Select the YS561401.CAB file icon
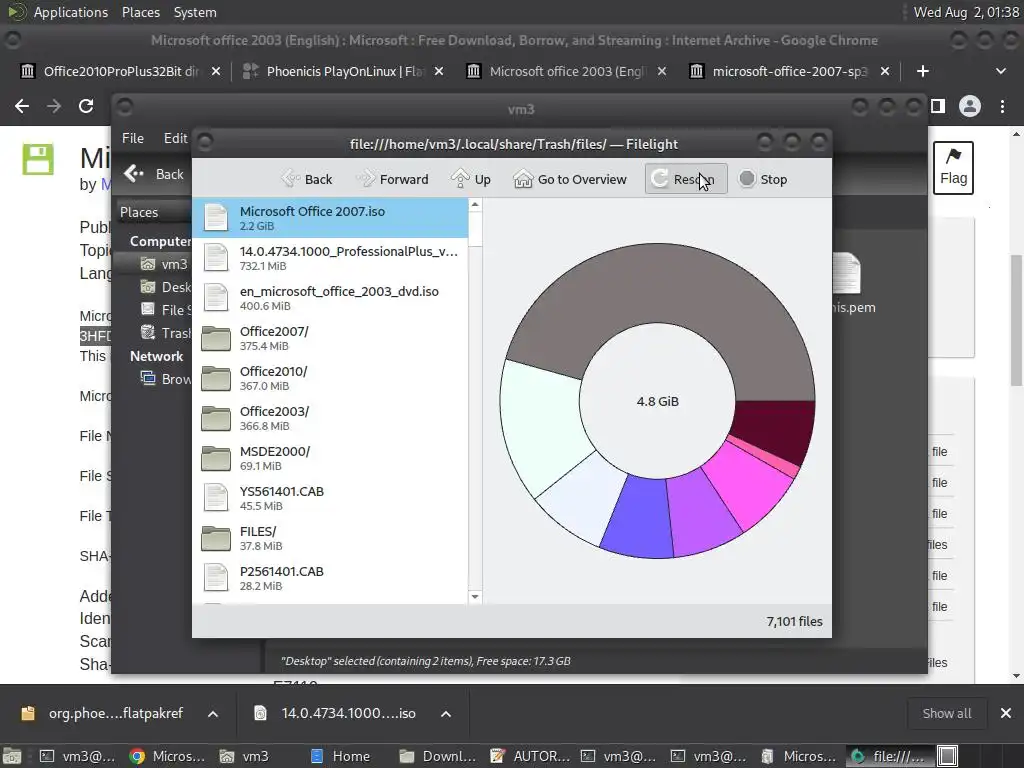The image size is (1024, 768). (x=216, y=498)
